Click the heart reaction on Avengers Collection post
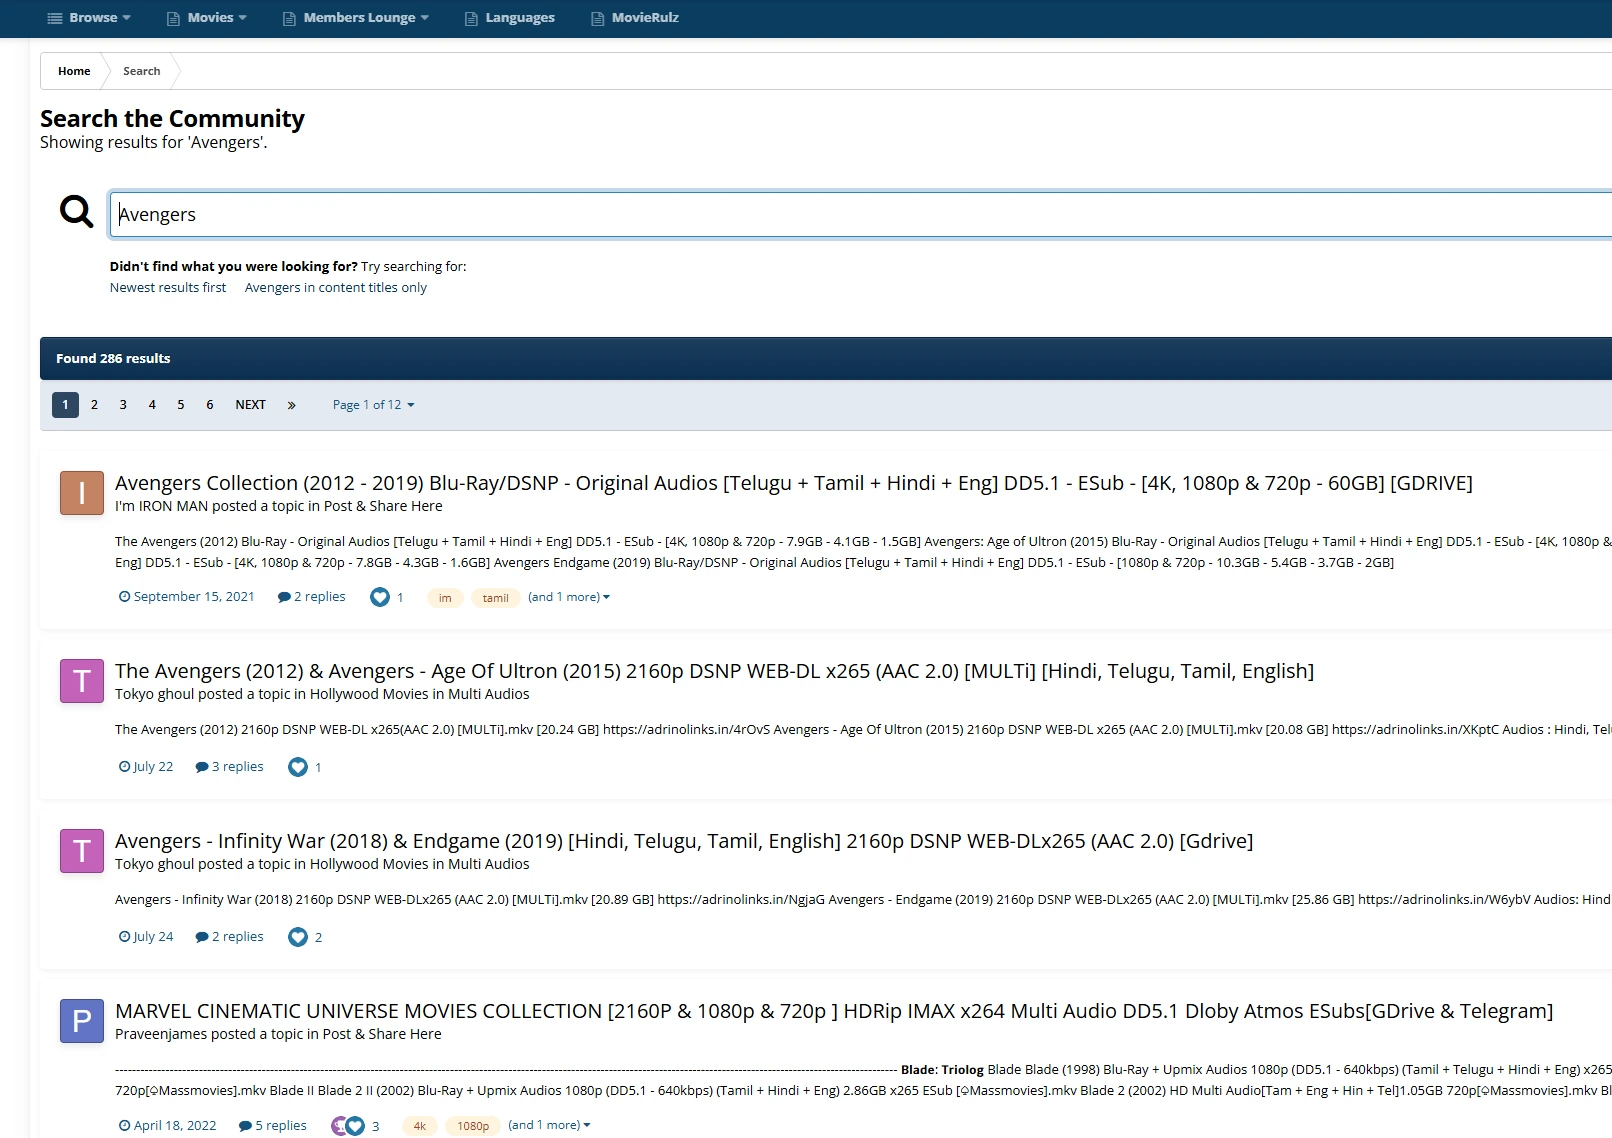Viewport: 1612px width, 1138px height. (379, 597)
